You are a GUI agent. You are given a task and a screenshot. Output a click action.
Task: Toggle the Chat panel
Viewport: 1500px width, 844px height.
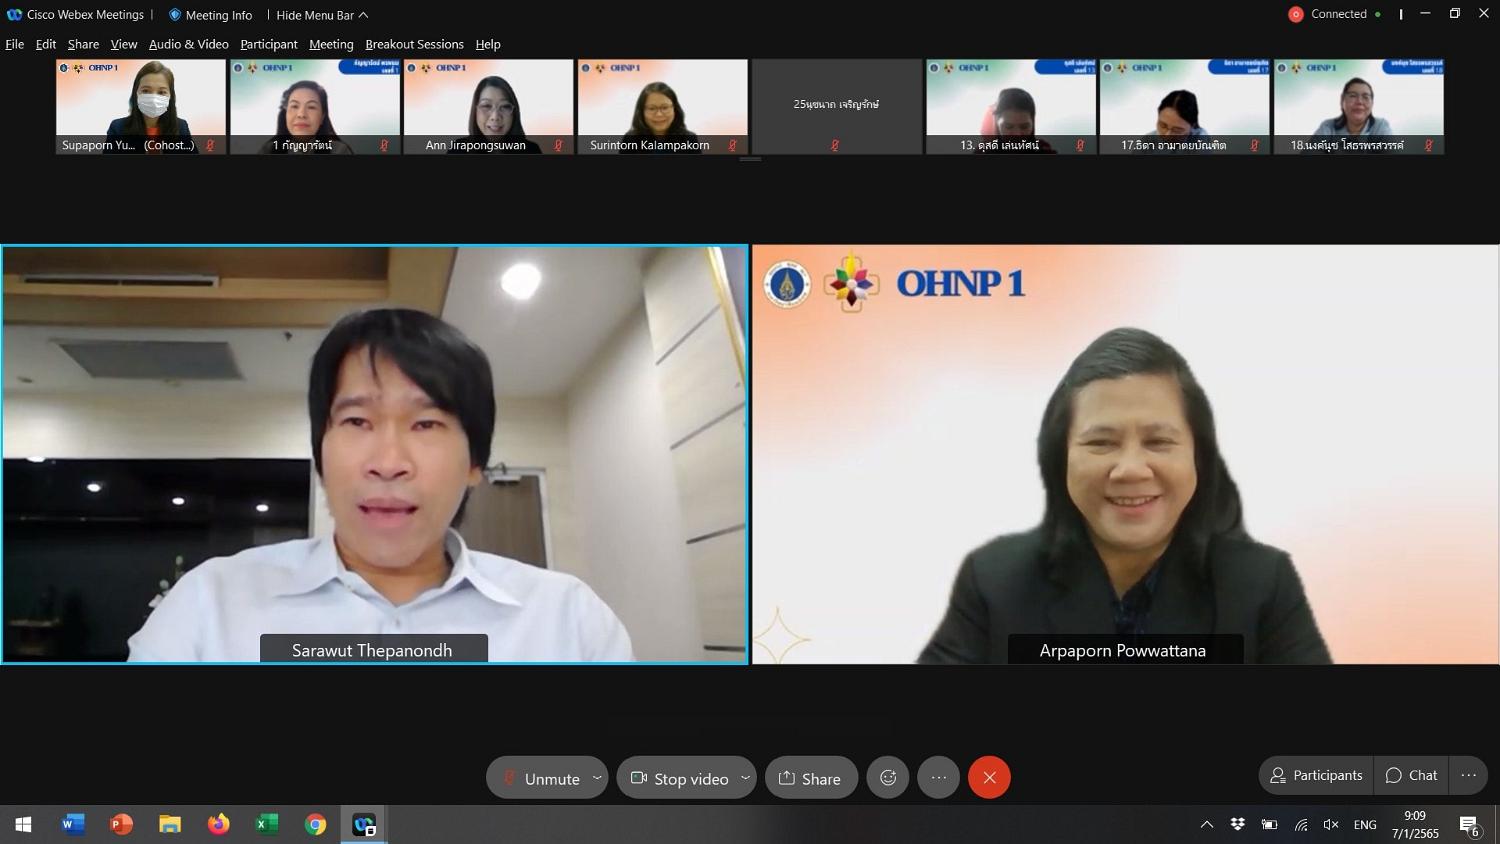point(1412,775)
